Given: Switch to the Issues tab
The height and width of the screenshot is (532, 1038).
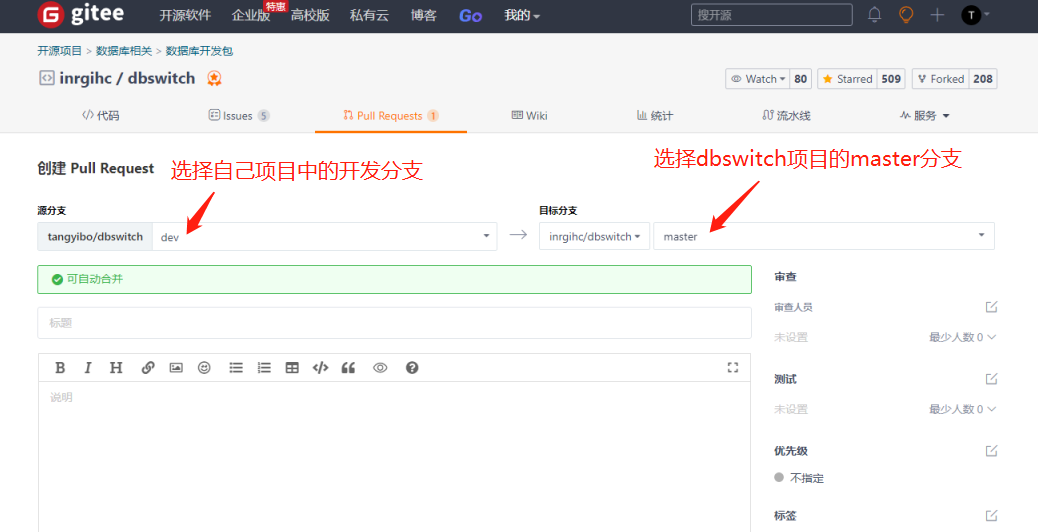Looking at the screenshot, I should (x=238, y=116).
